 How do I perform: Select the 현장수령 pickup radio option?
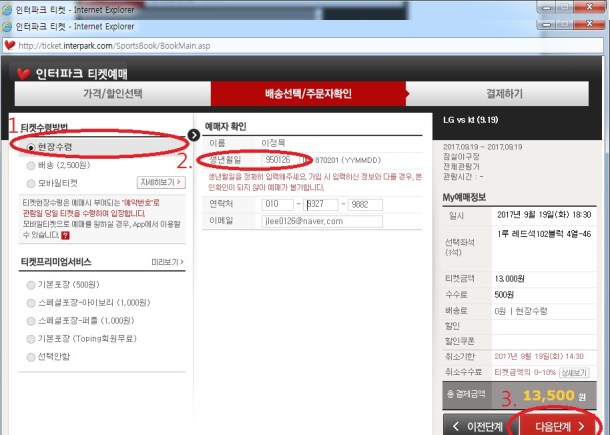tap(31, 147)
